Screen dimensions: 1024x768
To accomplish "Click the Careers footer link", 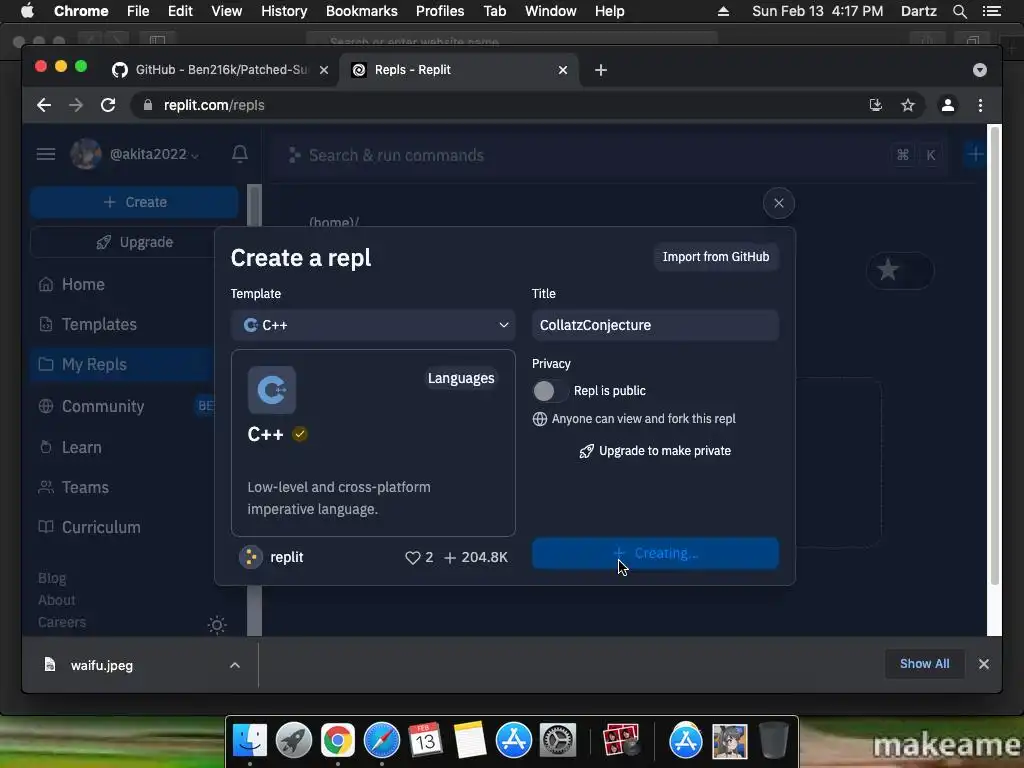I will click(x=61, y=622).
